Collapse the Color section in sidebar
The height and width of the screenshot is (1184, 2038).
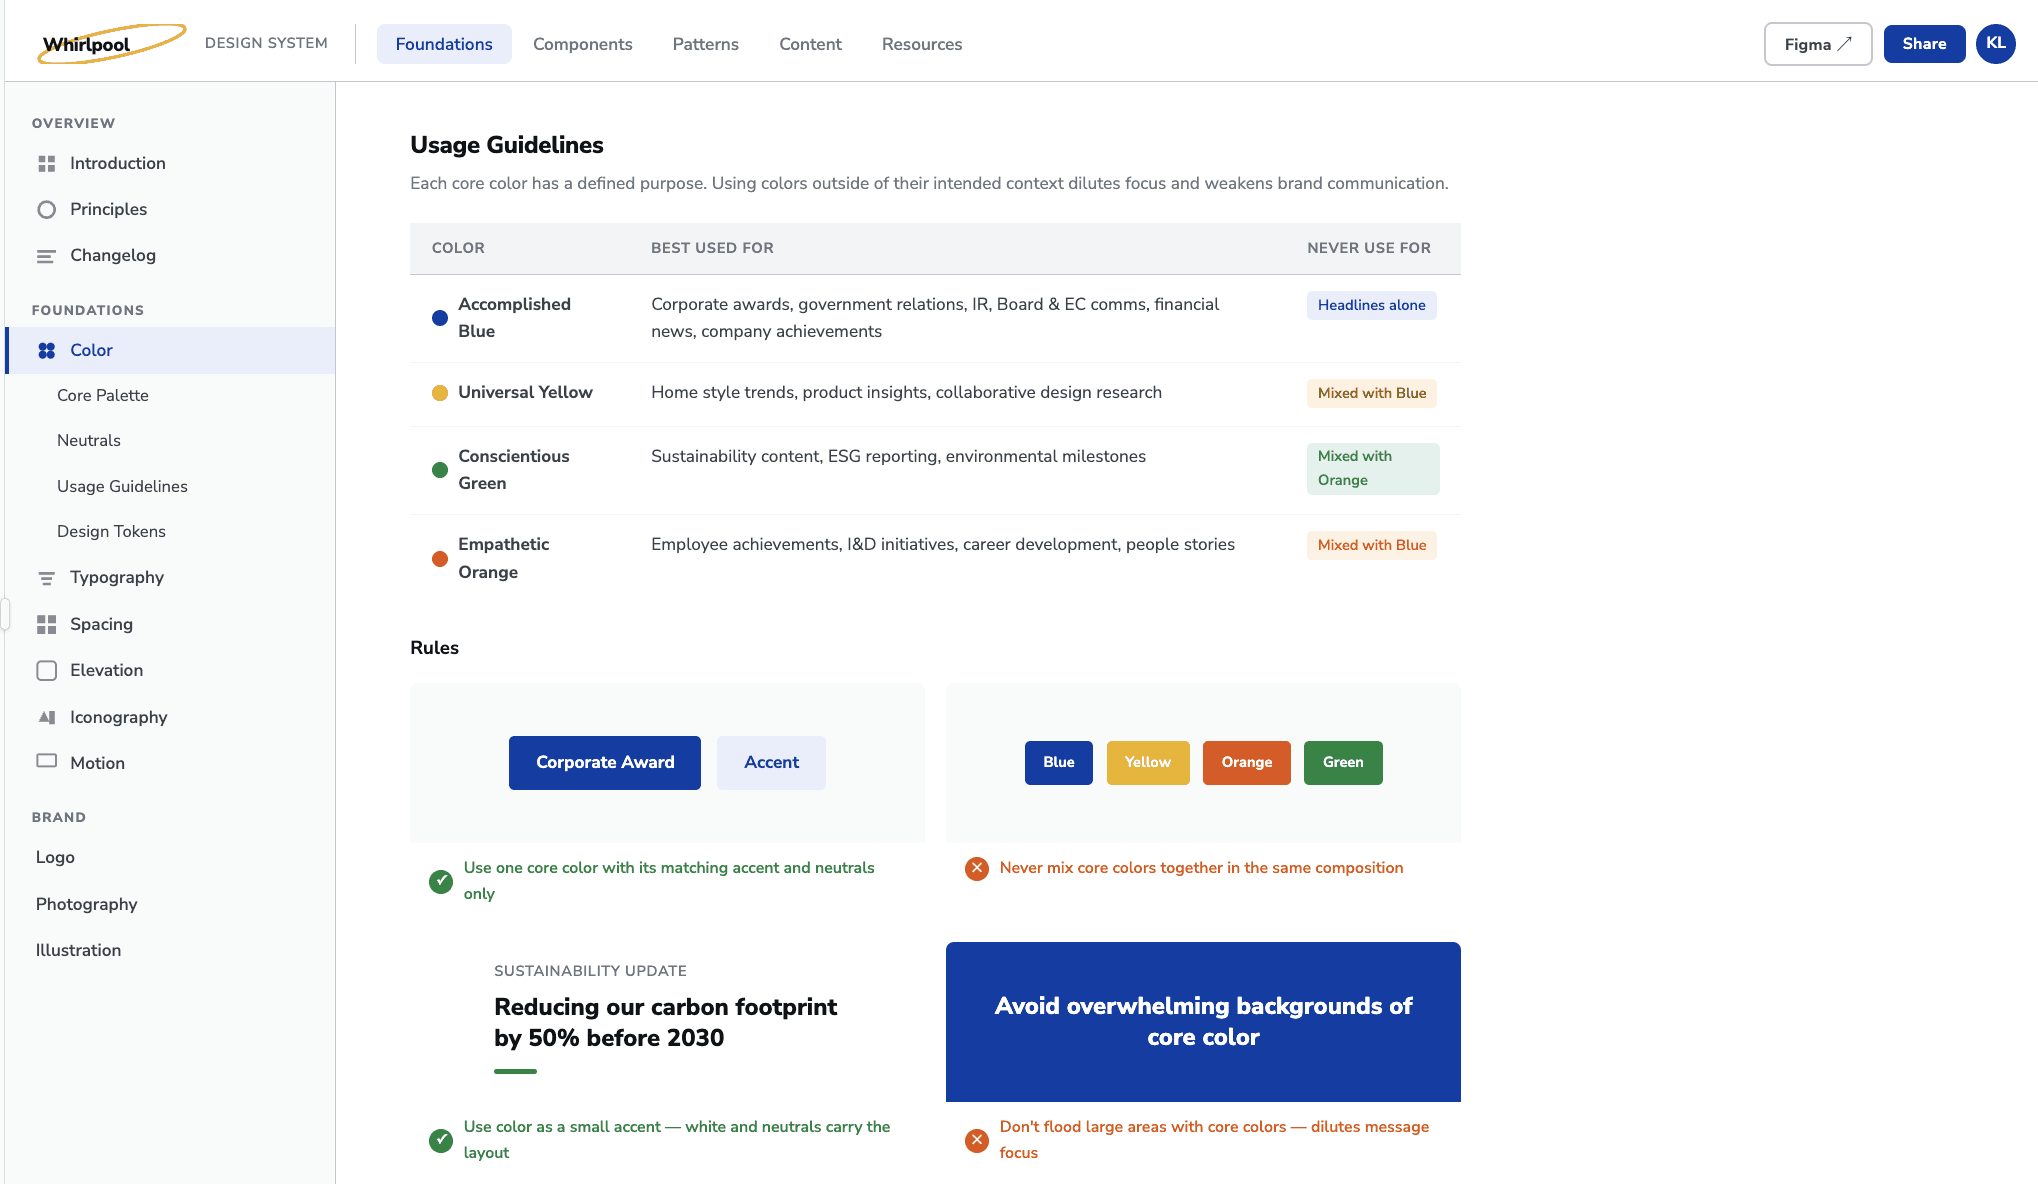(91, 350)
